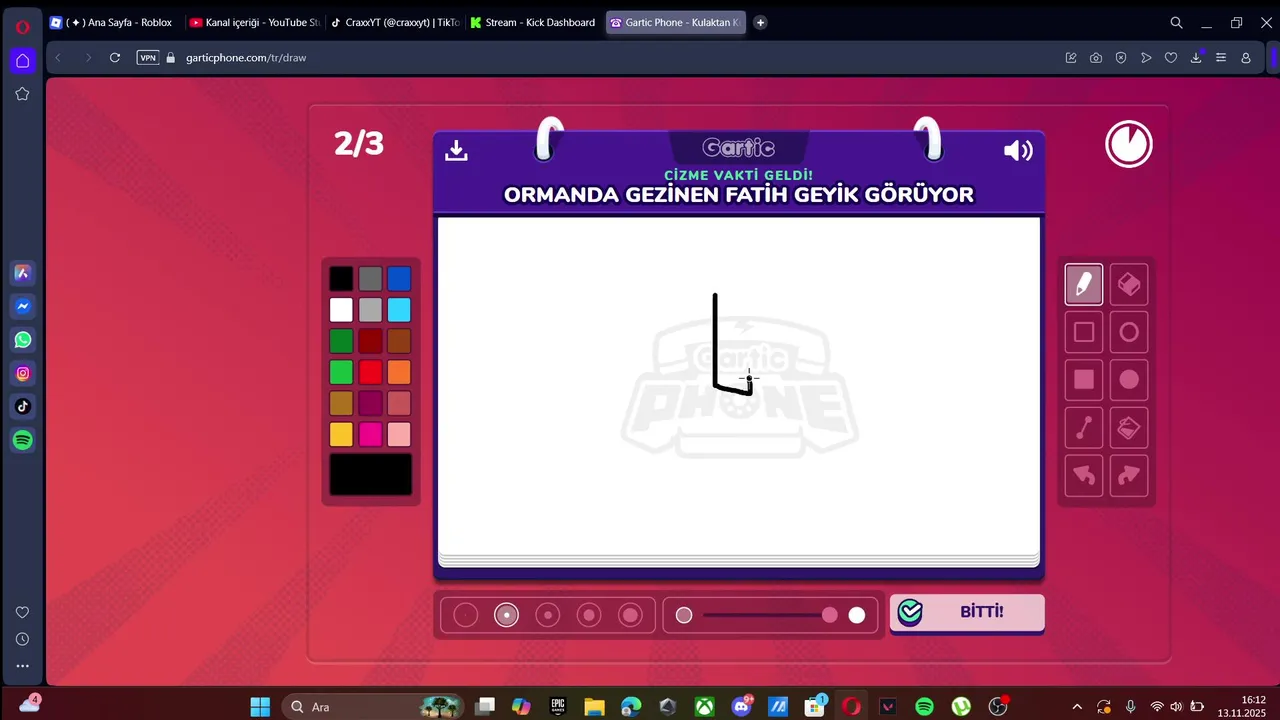
Task: Open Opera sidebar home icon
Action: pyautogui.click(x=22, y=60)
